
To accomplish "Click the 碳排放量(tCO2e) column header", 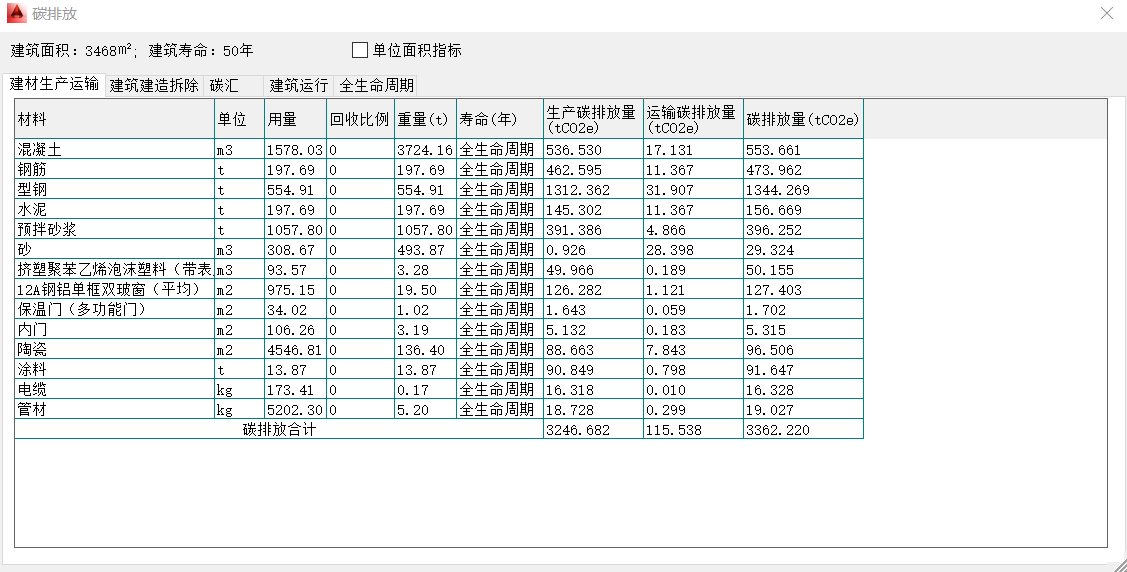I will pos(803,119).
